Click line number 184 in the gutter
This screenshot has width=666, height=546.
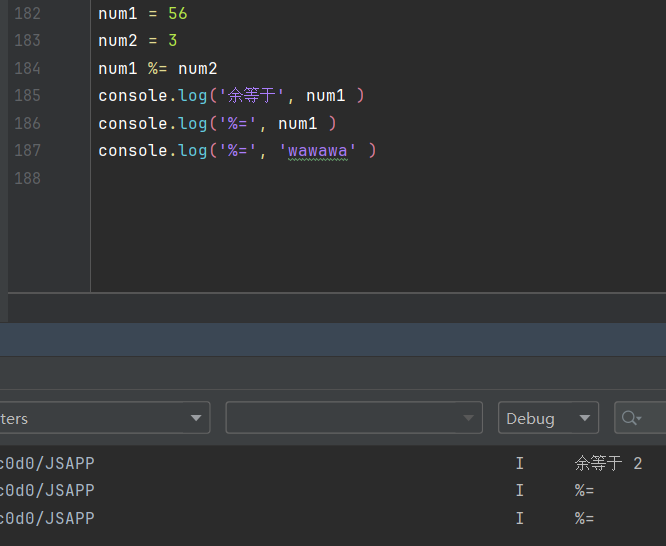[28, 69]
